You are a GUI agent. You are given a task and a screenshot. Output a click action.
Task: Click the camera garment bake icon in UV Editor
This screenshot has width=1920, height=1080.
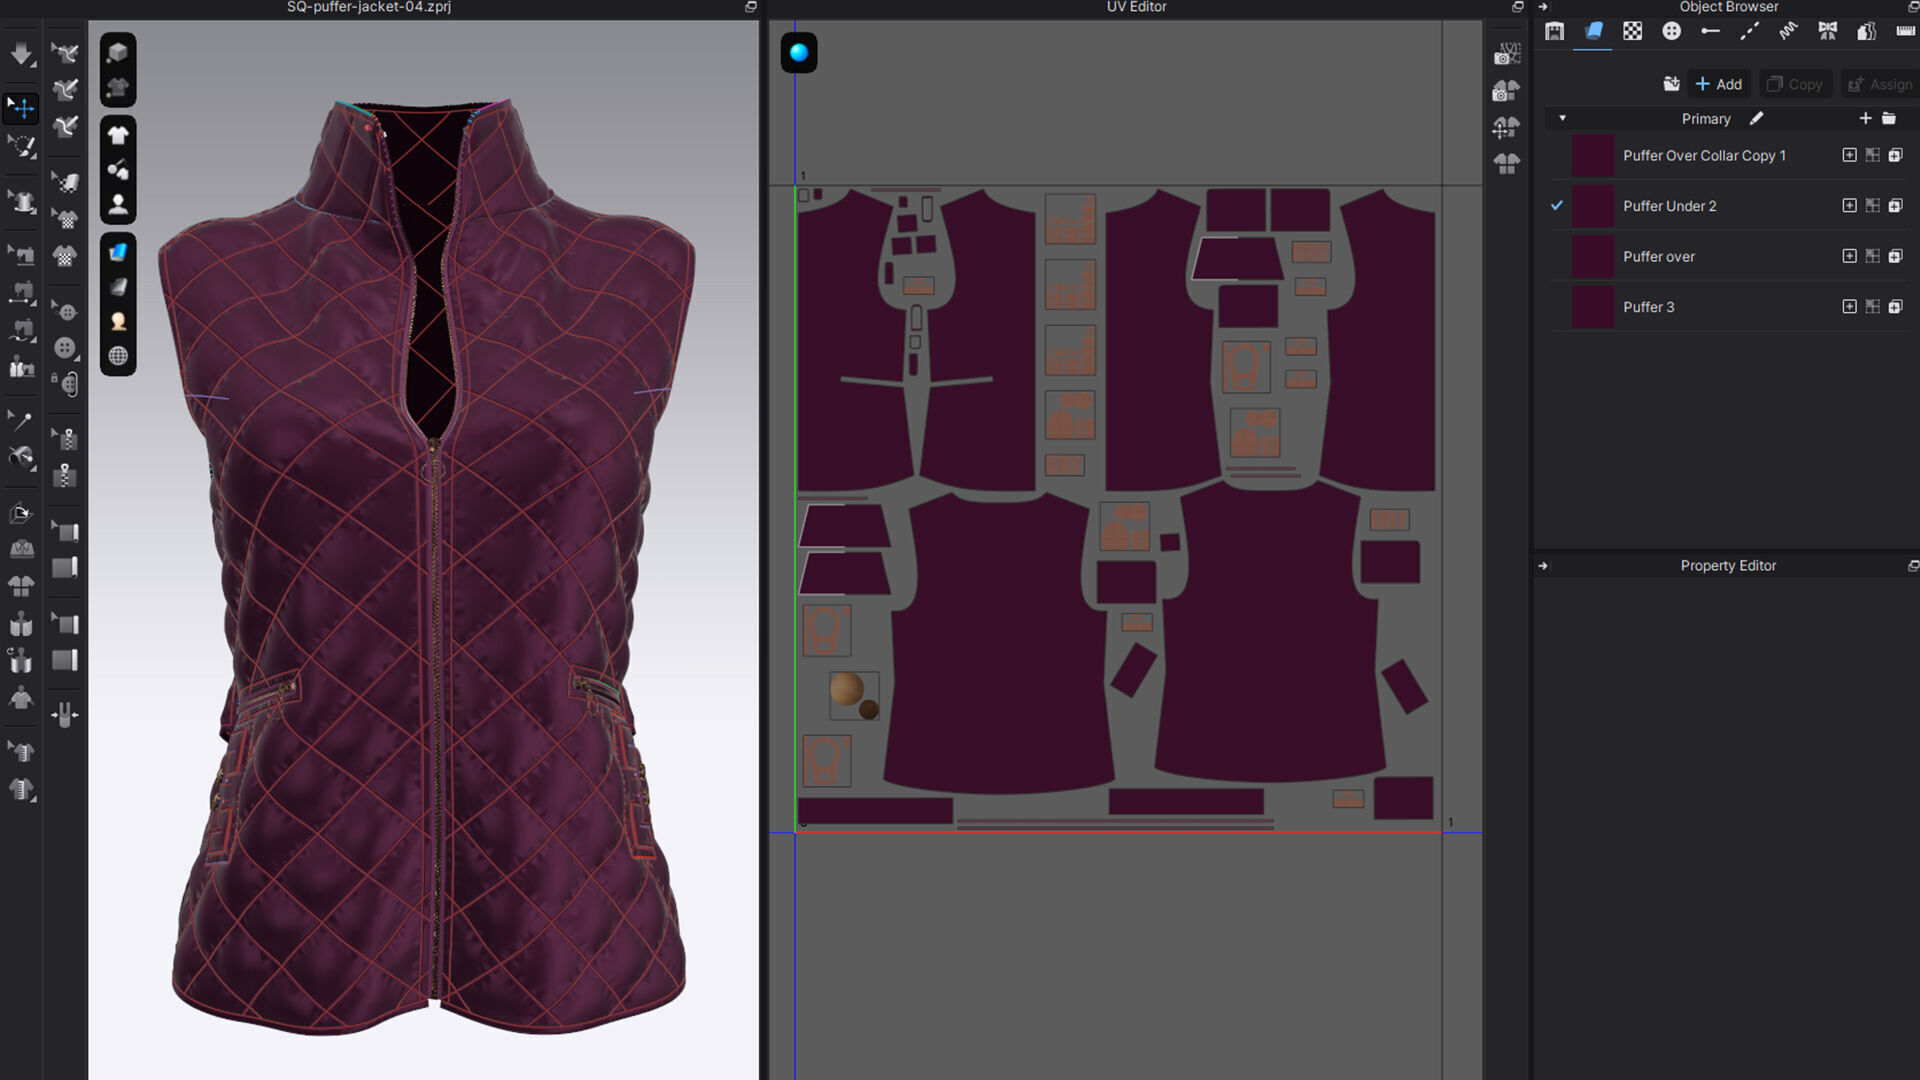coord(1506,91)
